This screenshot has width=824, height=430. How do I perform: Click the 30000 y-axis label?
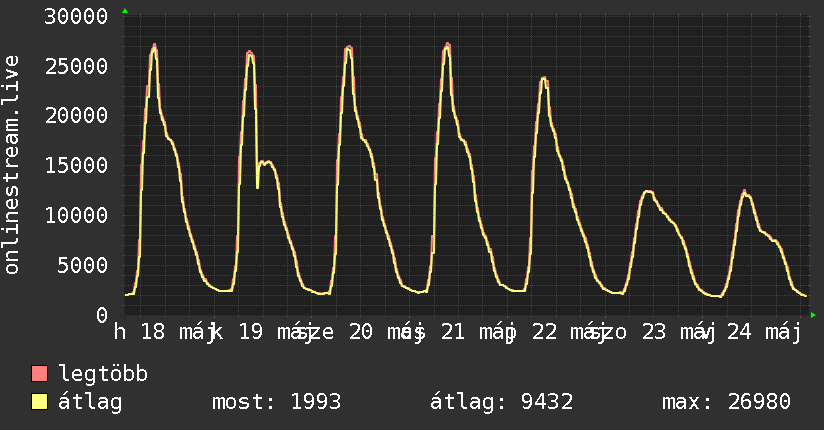point(76,16)
